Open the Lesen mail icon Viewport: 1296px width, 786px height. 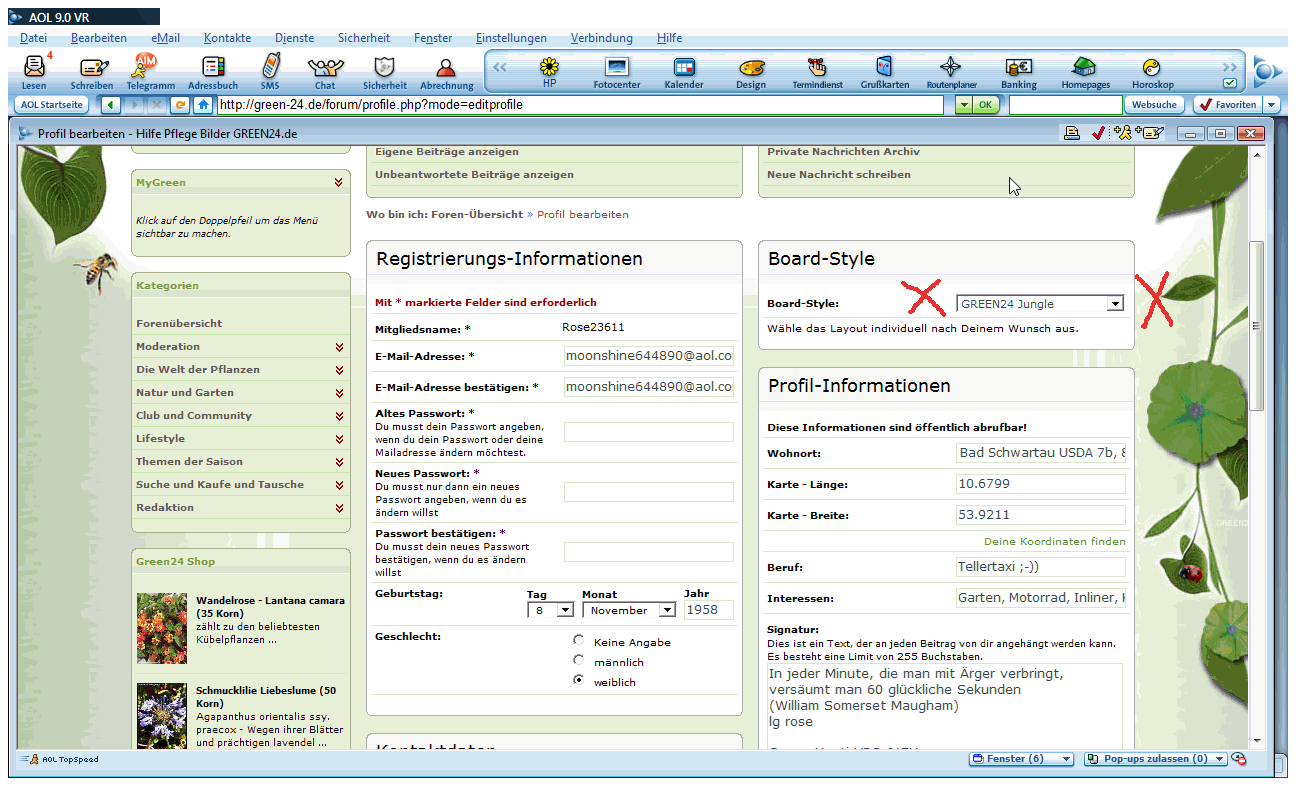(x=34, y=69)
